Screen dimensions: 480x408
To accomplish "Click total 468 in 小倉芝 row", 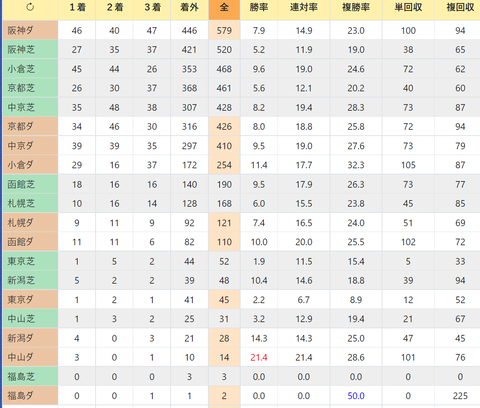I will 224,69.
